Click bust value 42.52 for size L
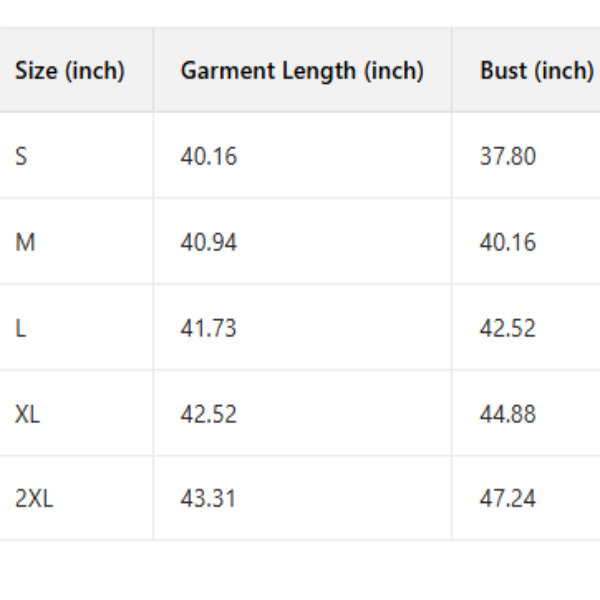The width and height of the screenshot is (600, 600). [508, 328]
